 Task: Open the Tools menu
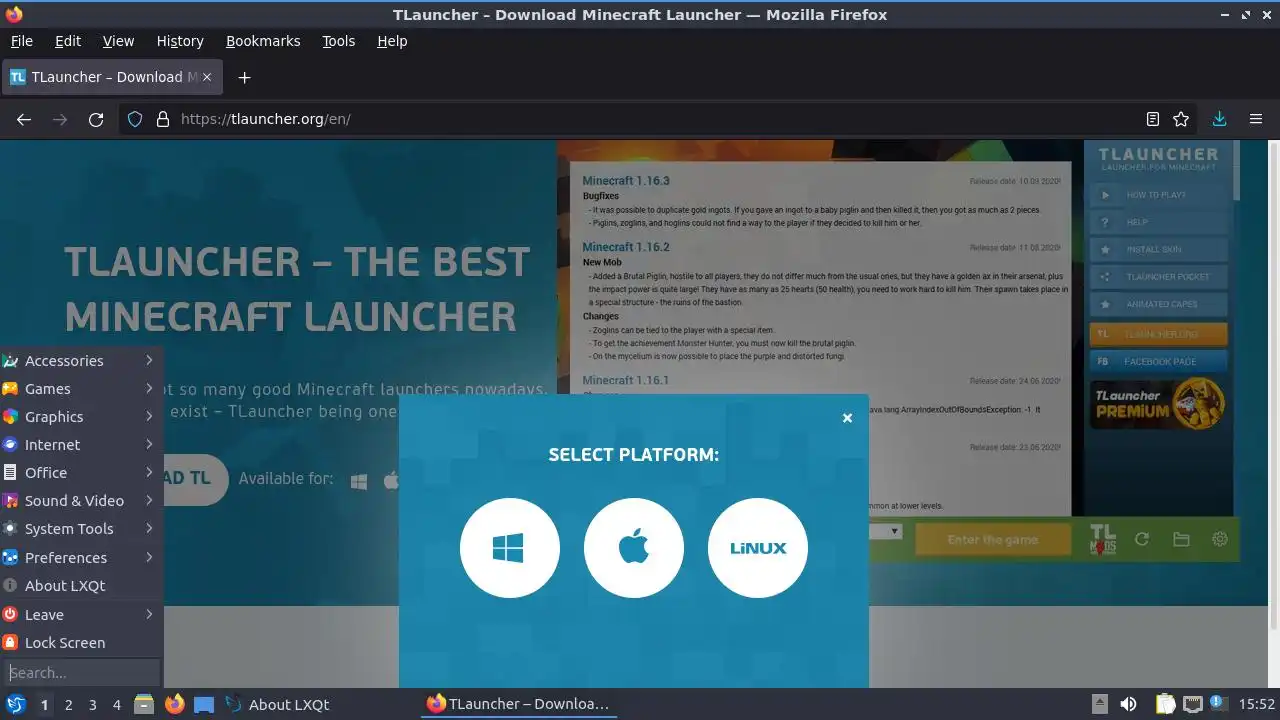click(x=338, y=41)
